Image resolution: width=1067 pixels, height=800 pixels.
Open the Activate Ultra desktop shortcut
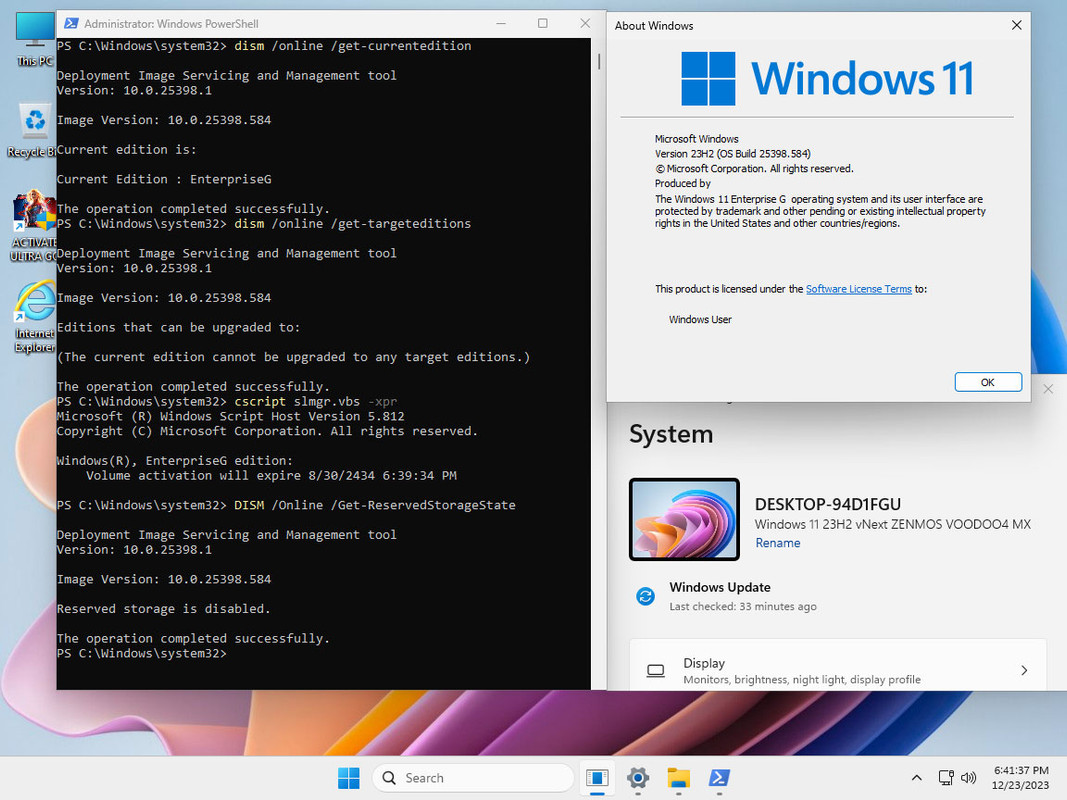(34, 227)
